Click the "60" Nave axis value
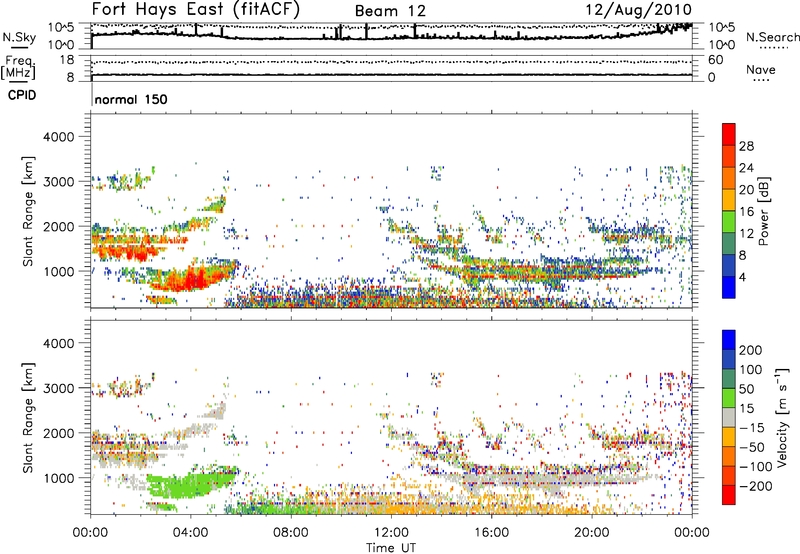This screenshot has width=800, height=554. [x=715, y=60]
